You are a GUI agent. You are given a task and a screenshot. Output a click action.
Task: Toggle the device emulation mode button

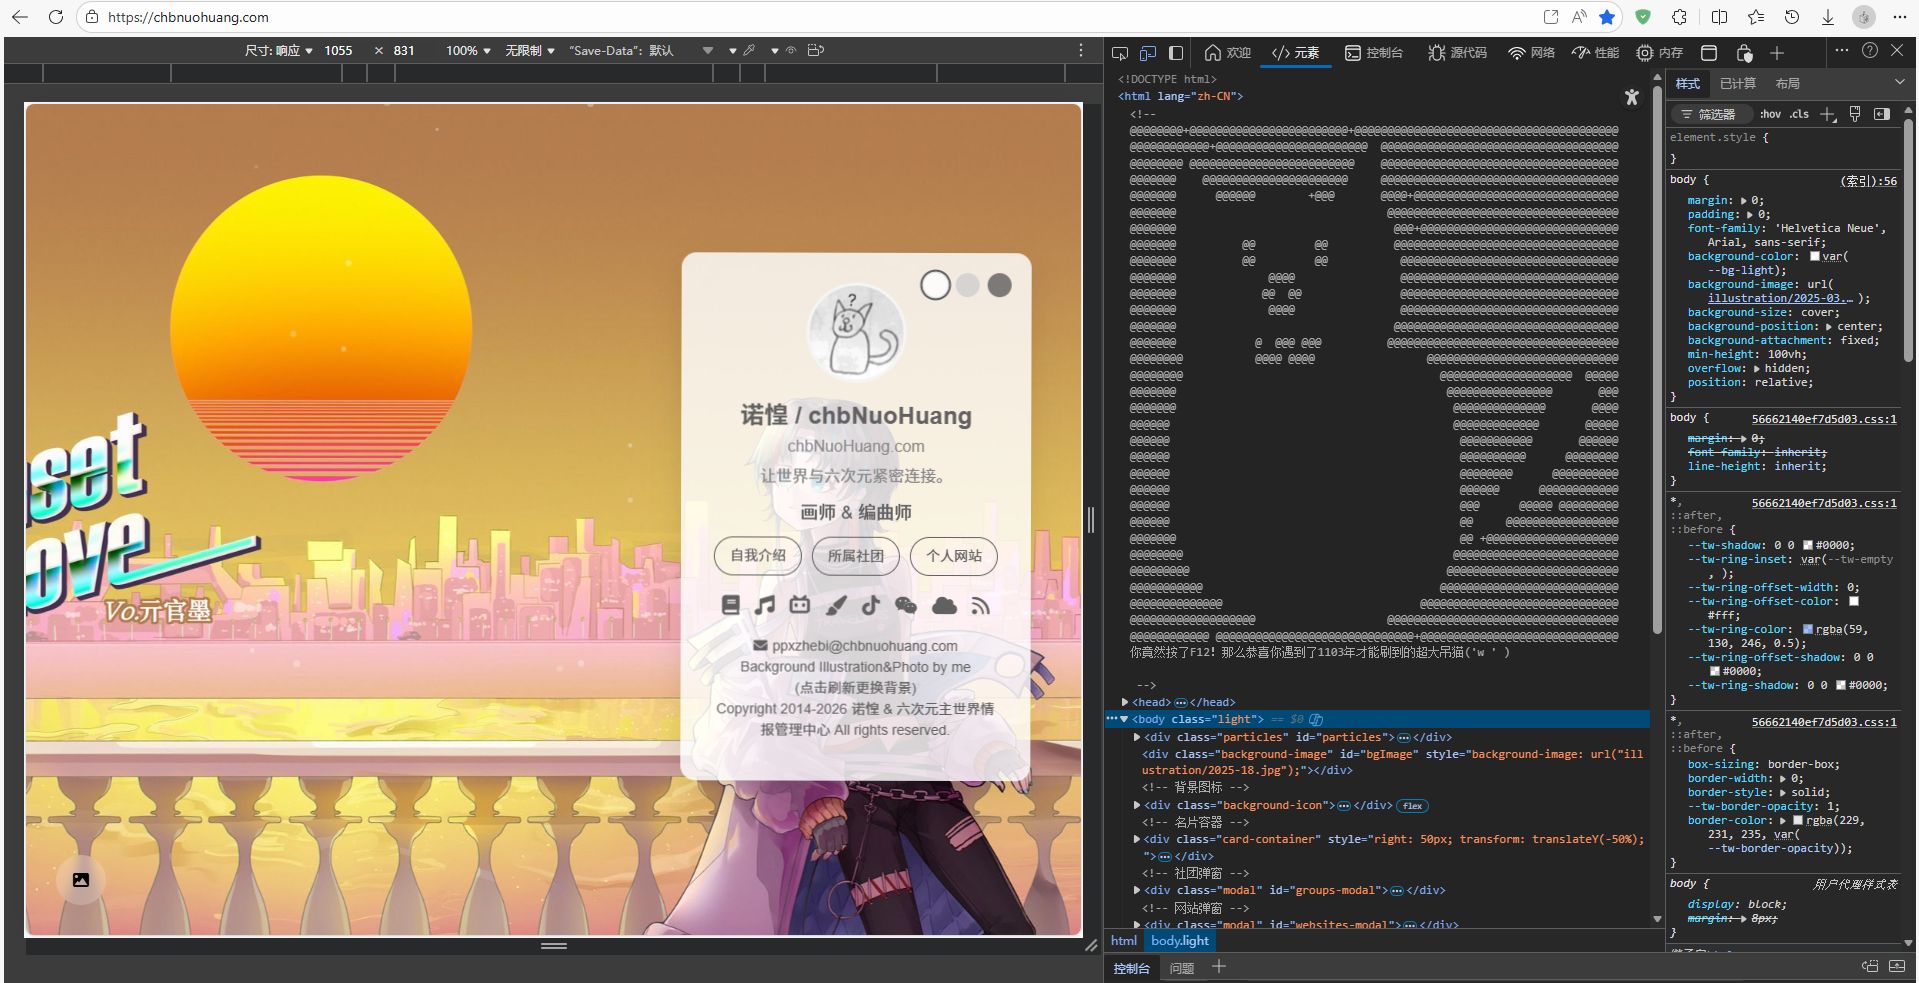[1148, 53]
